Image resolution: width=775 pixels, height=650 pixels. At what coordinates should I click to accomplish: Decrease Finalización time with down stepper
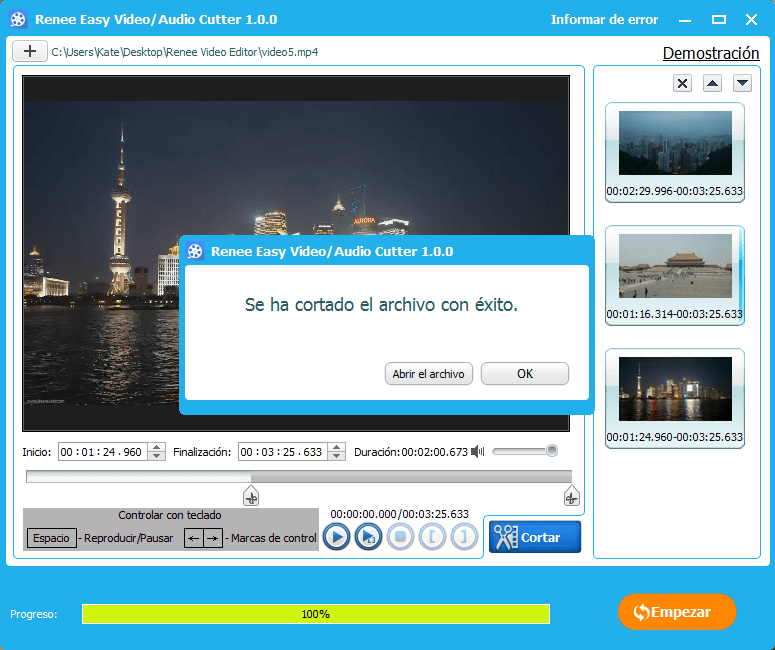(337, 456)
